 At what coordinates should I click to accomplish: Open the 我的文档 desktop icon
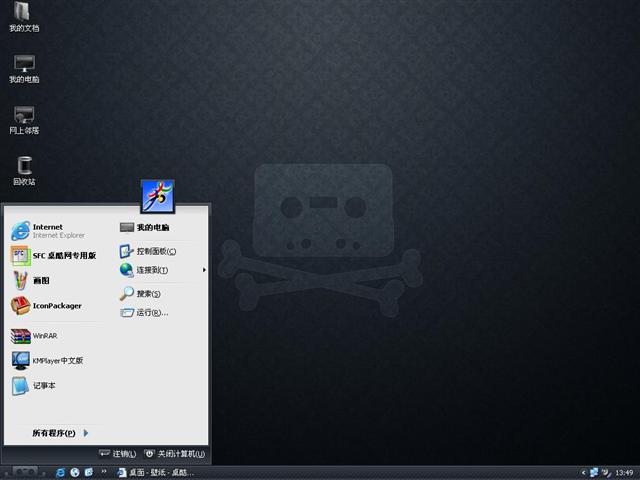click(24, 16)
